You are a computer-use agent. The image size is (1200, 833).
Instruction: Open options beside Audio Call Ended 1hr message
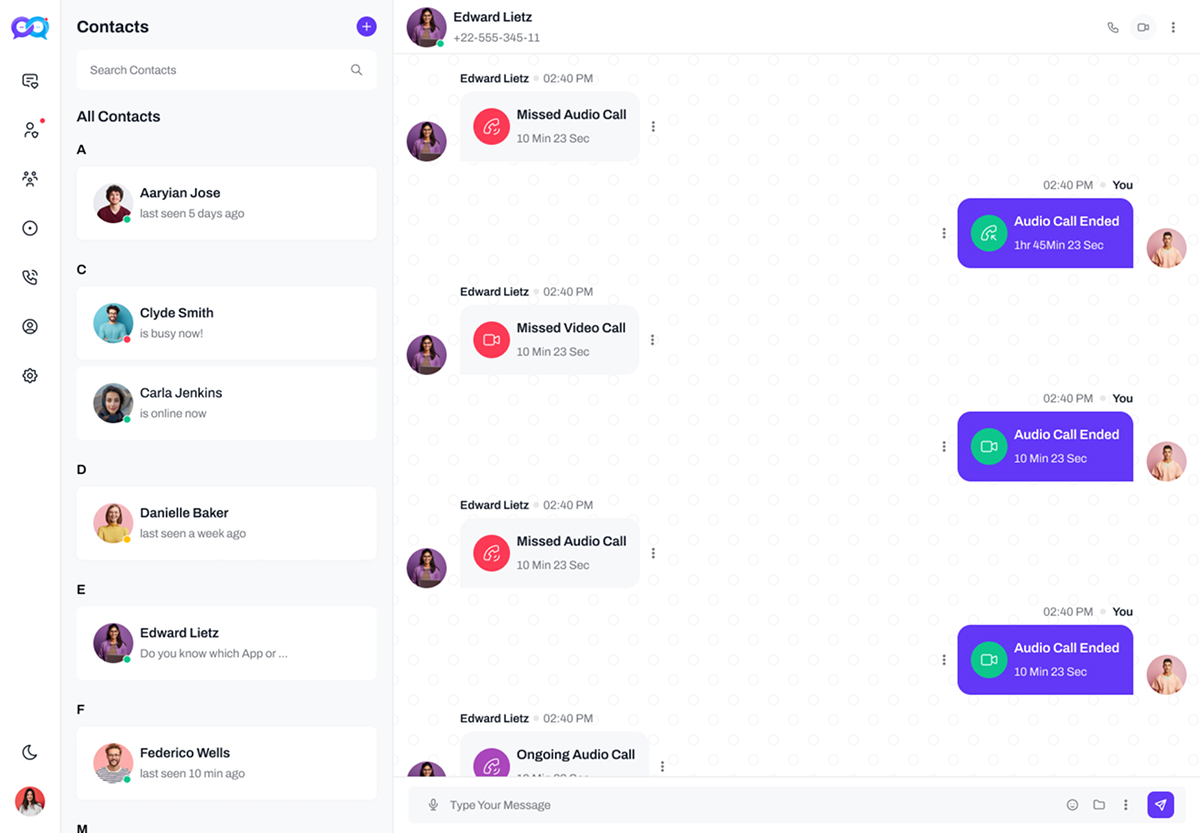[944, 233]
